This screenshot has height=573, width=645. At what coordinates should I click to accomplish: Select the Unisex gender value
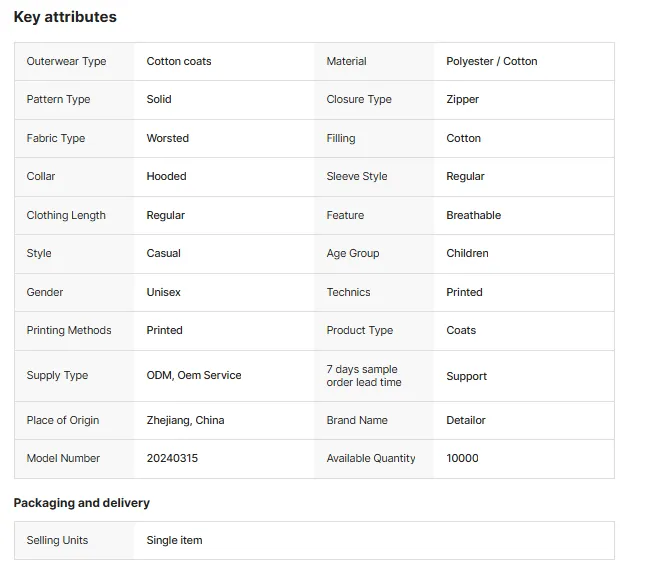point(163,292)
